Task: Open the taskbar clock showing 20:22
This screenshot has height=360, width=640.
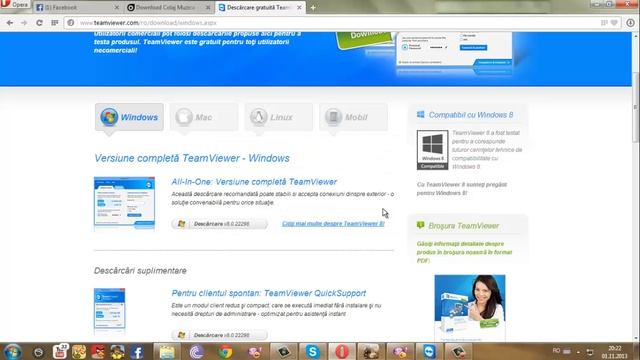Action: tap(614, 352)
